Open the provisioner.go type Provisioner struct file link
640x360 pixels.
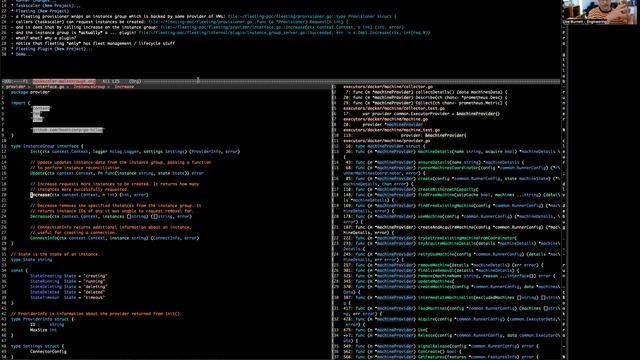tap(312, 16)
